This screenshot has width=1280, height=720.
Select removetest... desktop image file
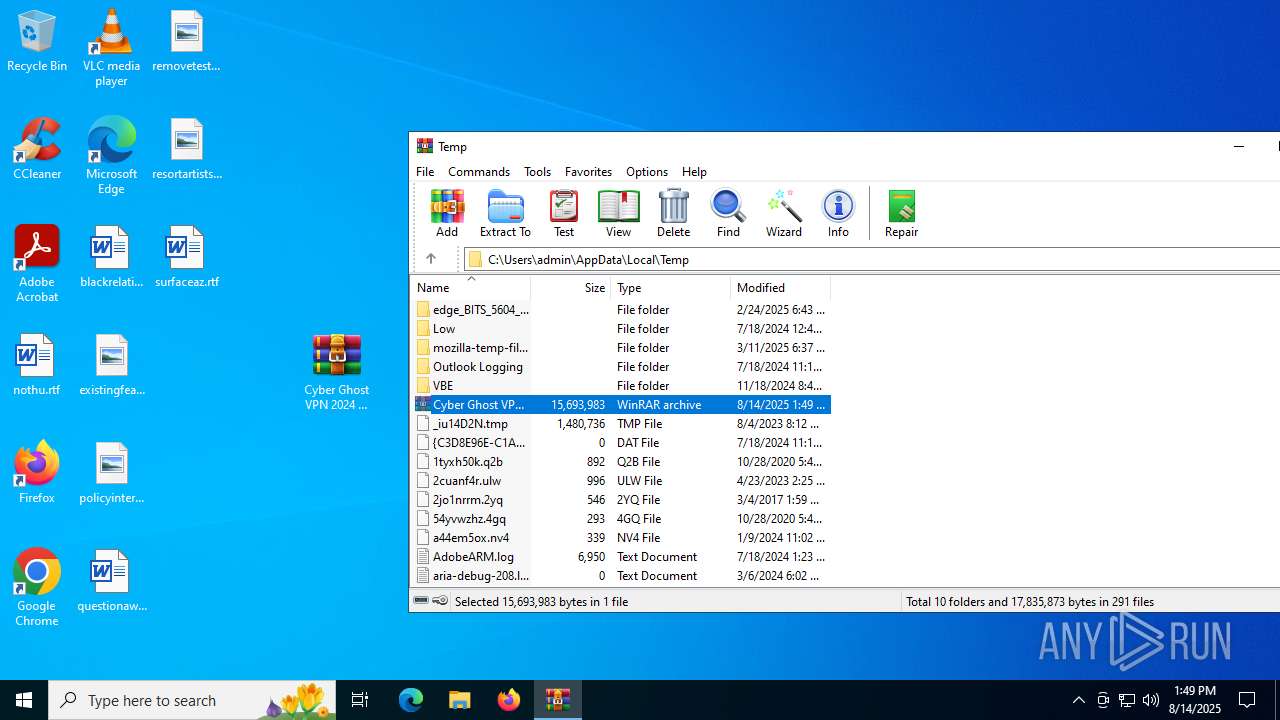(186, 41)
